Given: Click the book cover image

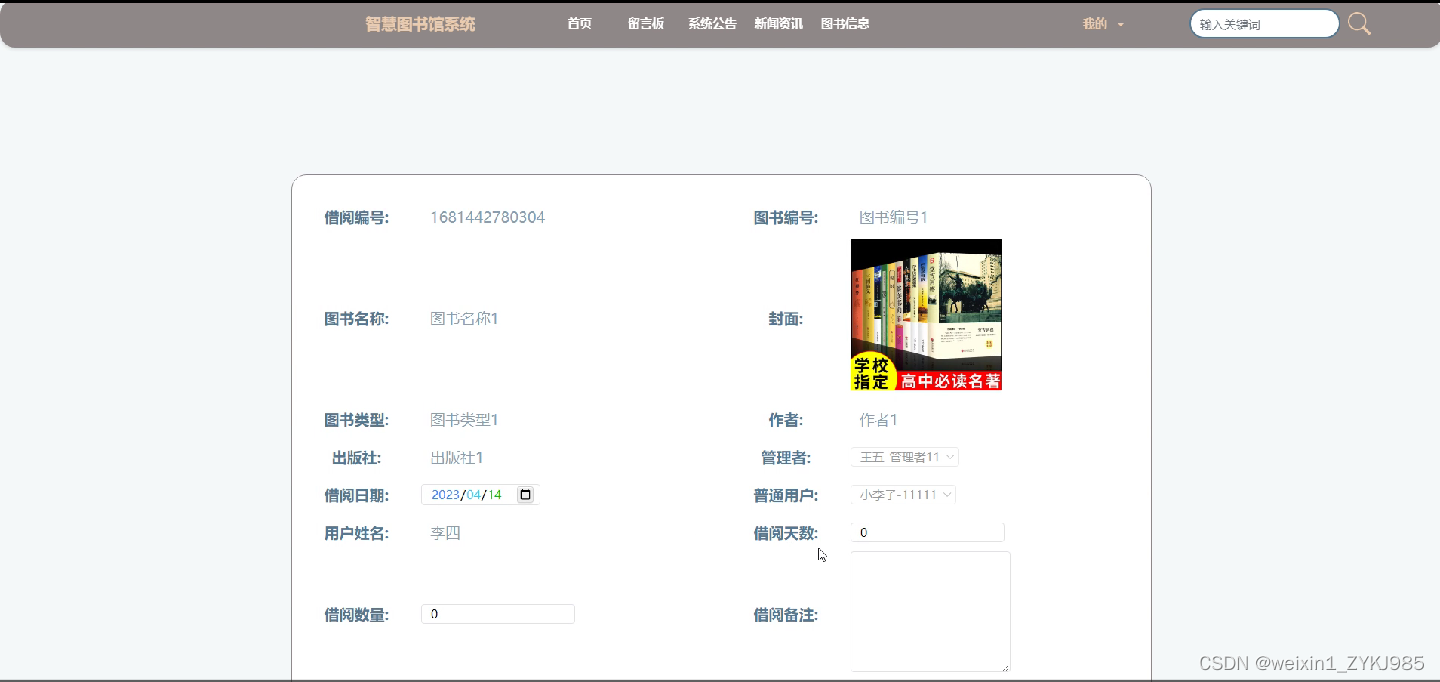Looking at the screenshot, I should (926, 314).
